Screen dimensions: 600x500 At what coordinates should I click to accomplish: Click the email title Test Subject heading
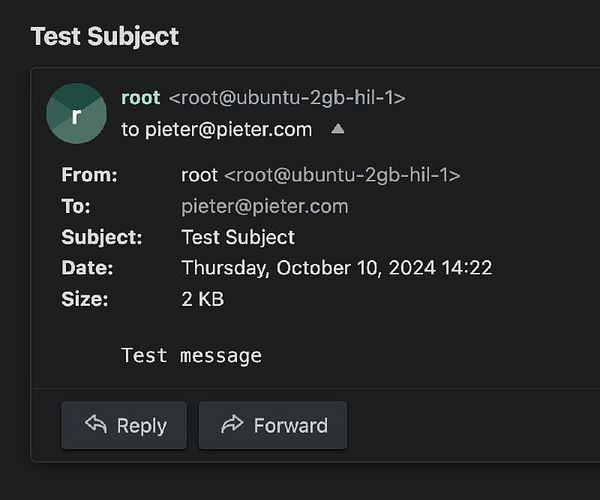[105, 37]
